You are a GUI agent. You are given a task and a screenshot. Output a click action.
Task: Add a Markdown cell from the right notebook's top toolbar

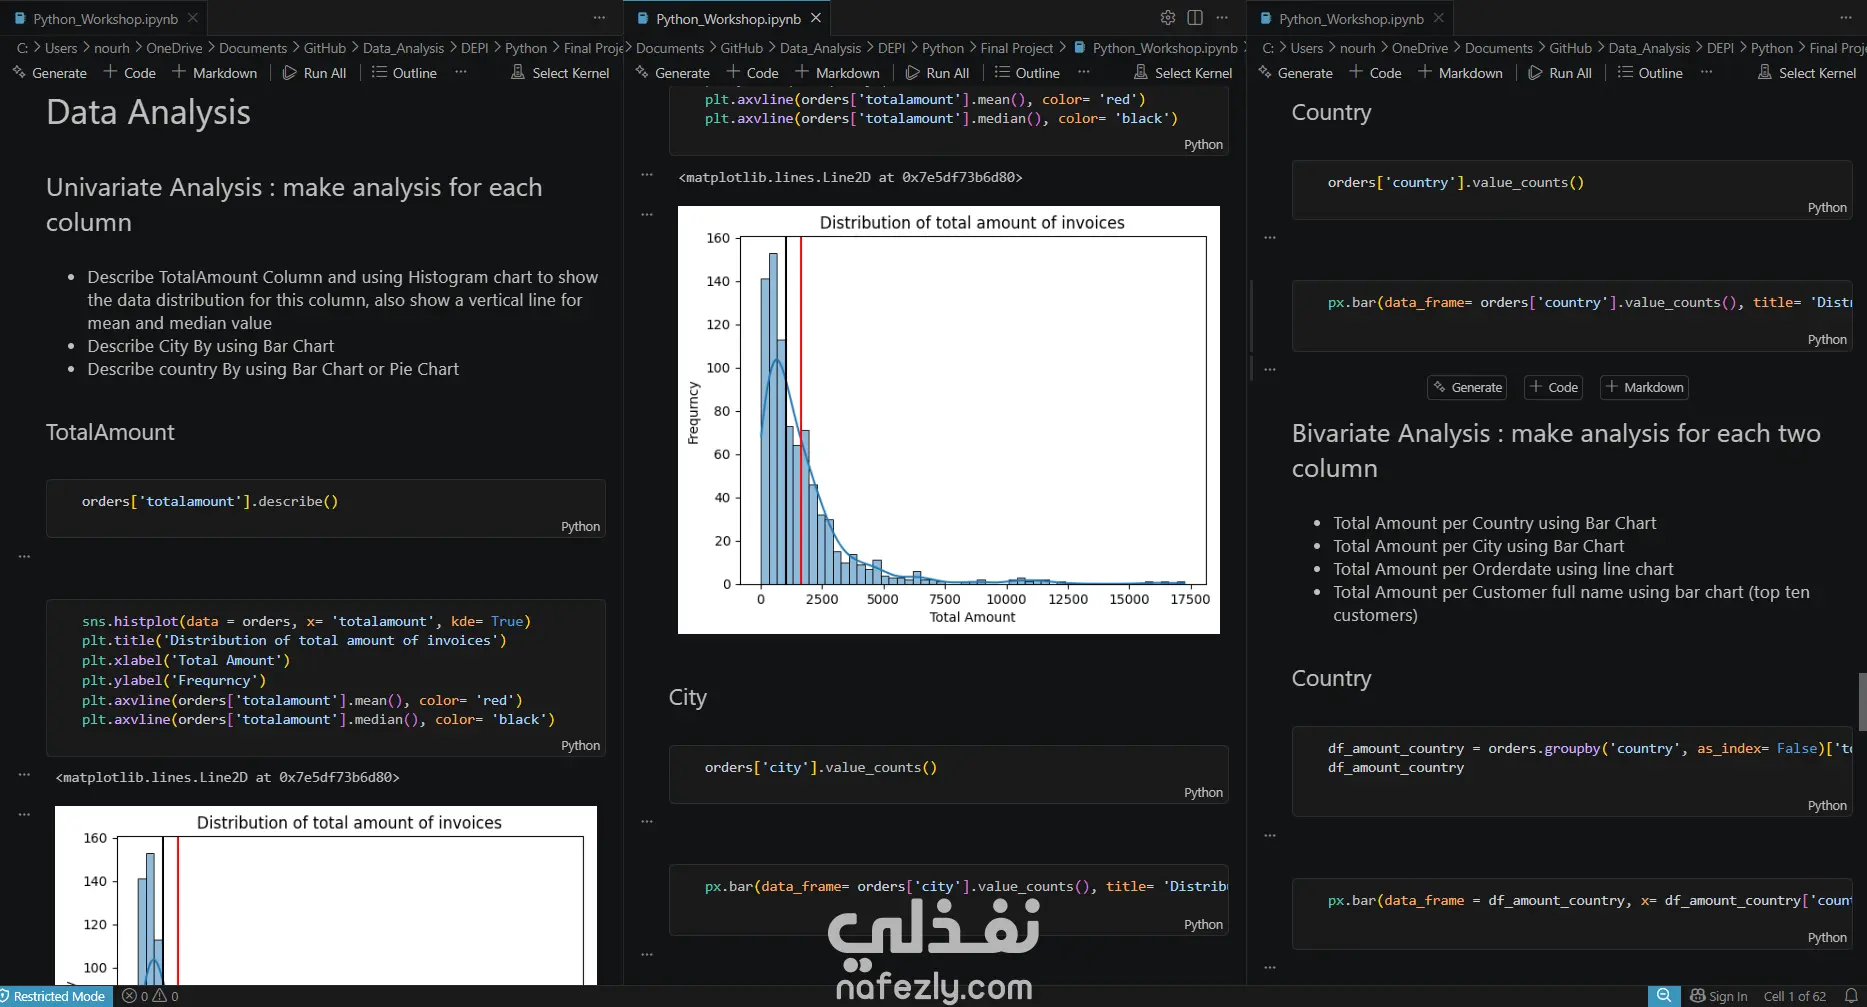coord(1460,73)
